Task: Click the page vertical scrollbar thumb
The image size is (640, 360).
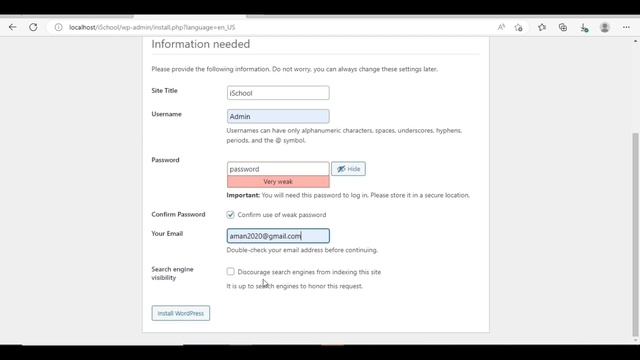Action: point(635,234)
